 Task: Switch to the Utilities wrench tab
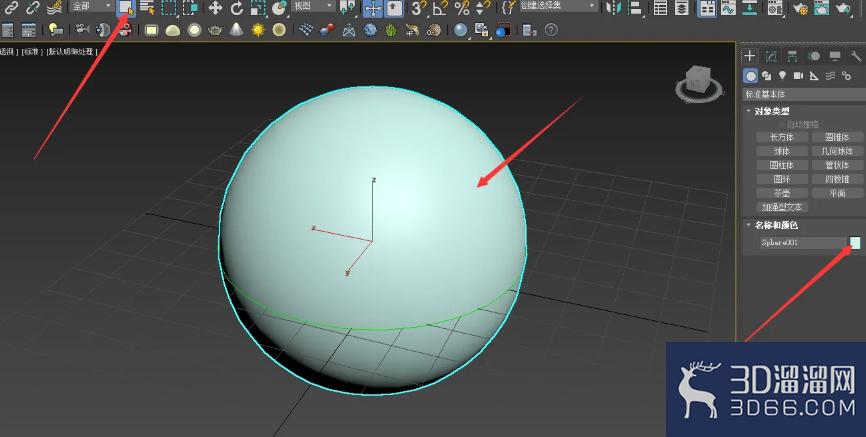[856, 56]
